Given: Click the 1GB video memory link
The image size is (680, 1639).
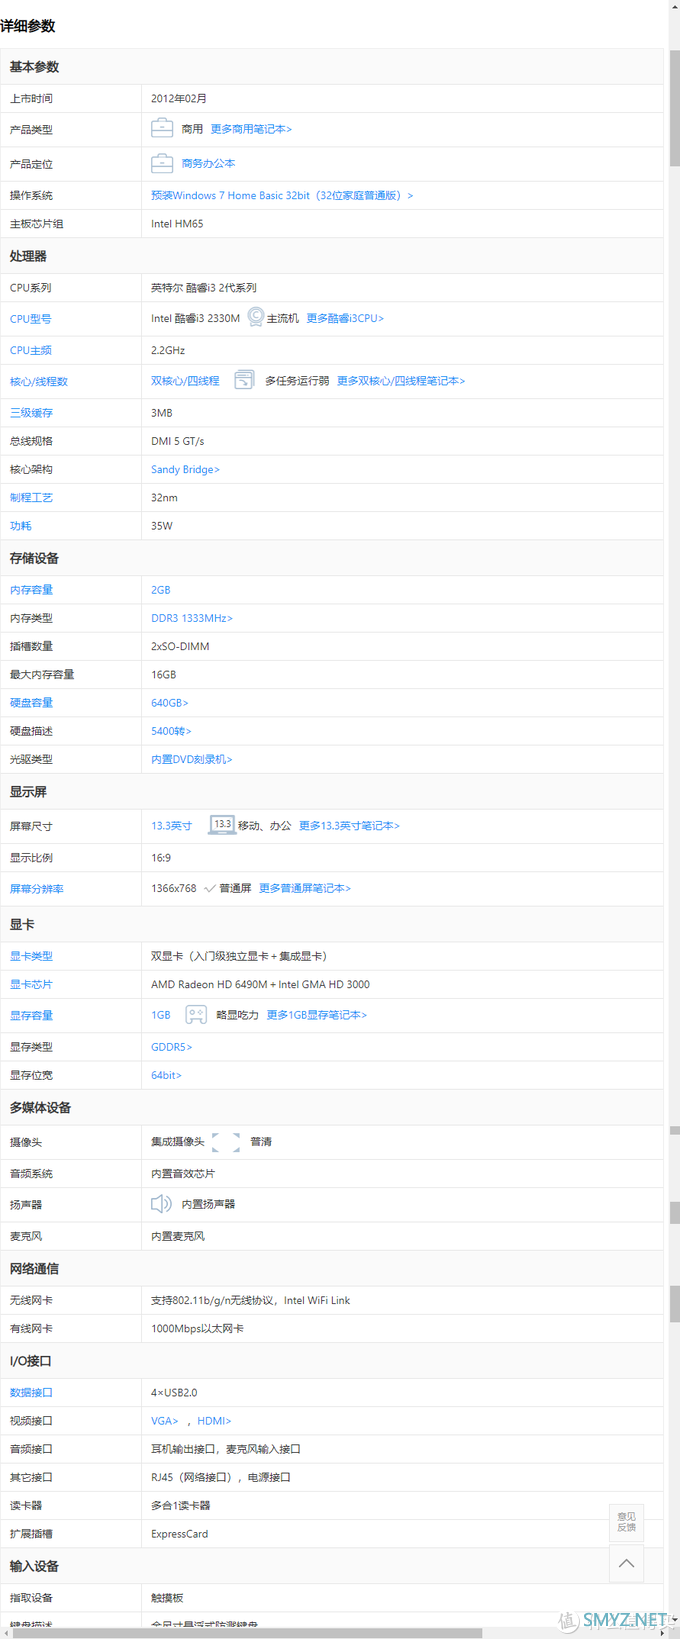Looking at the screenshot, I should tap(161, 1015).
